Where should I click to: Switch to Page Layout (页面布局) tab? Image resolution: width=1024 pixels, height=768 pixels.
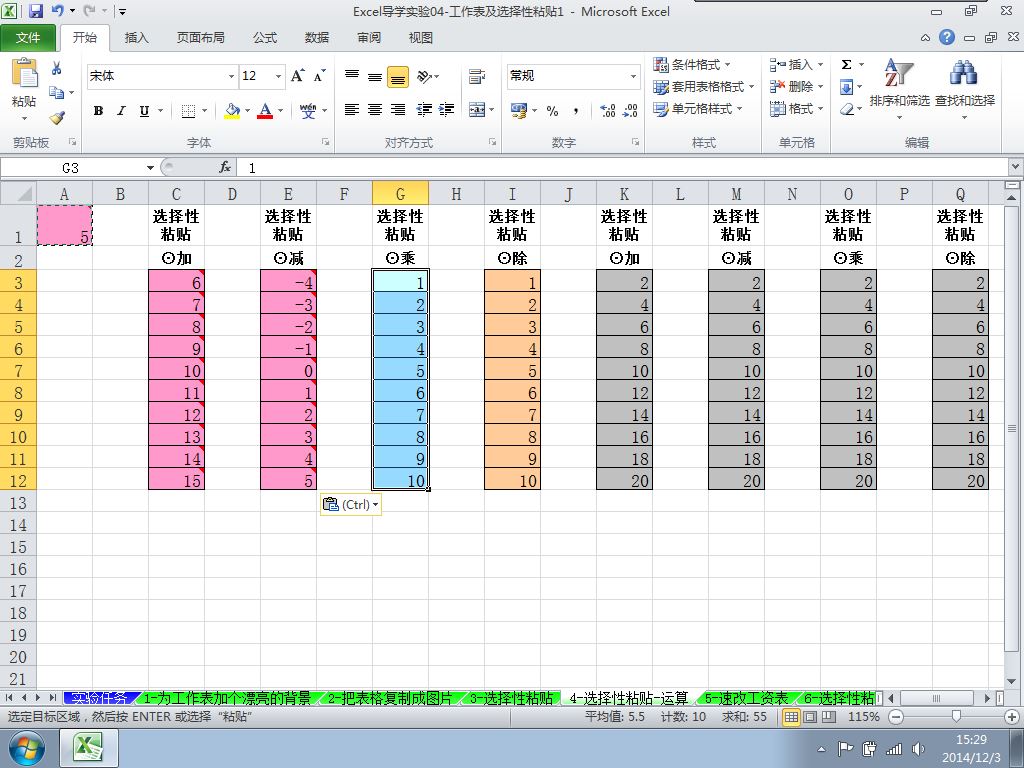(200, 38)
